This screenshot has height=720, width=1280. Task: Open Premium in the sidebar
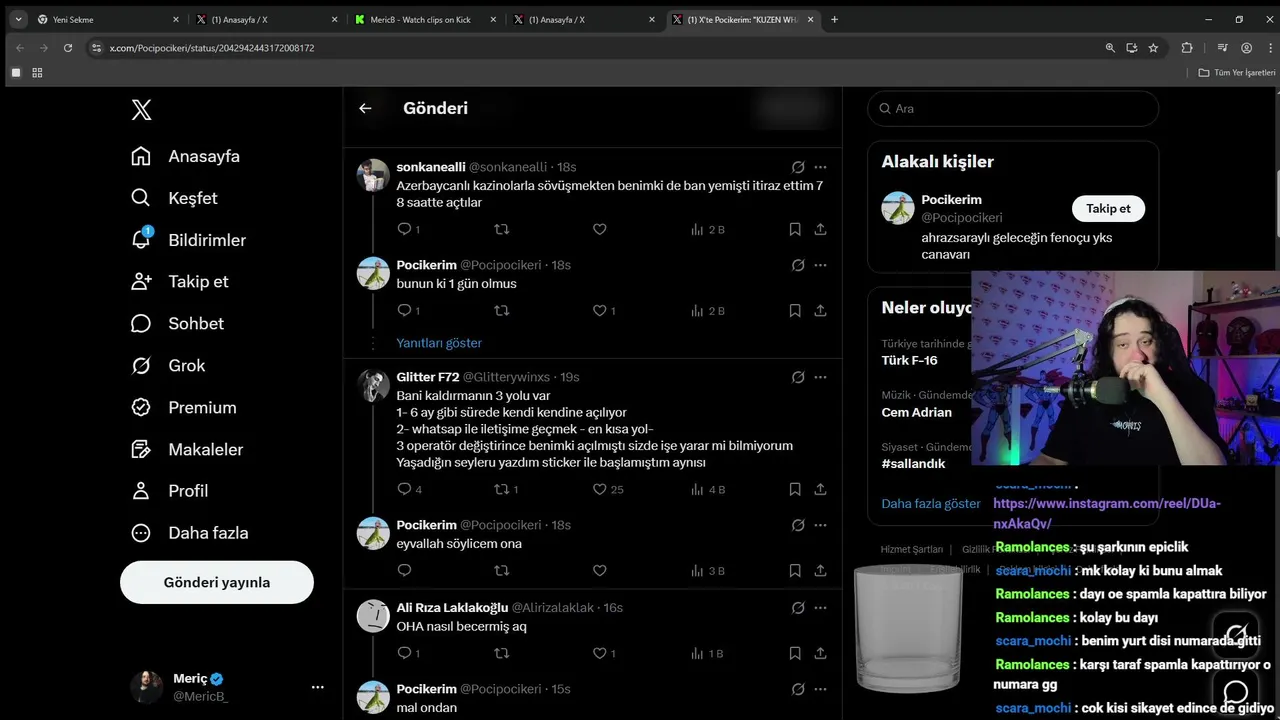point(184,407)
